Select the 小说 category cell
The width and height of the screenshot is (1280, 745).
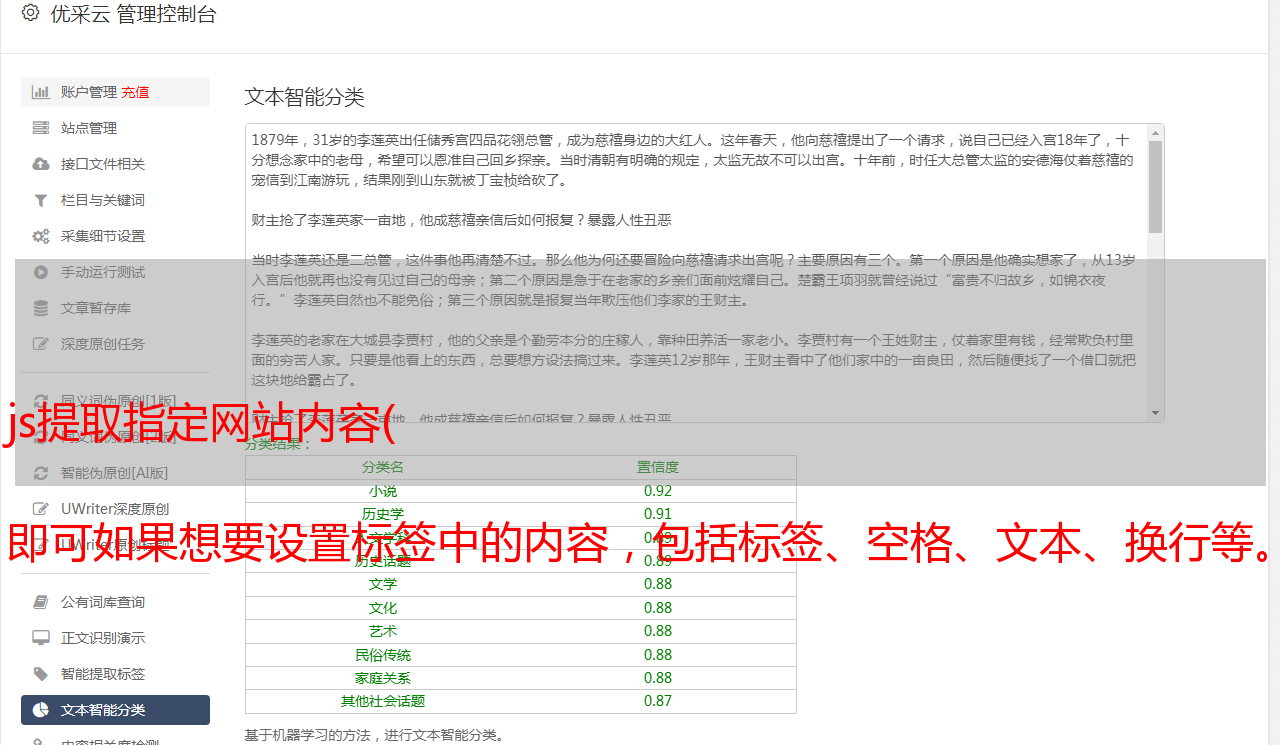coord(383,491)
